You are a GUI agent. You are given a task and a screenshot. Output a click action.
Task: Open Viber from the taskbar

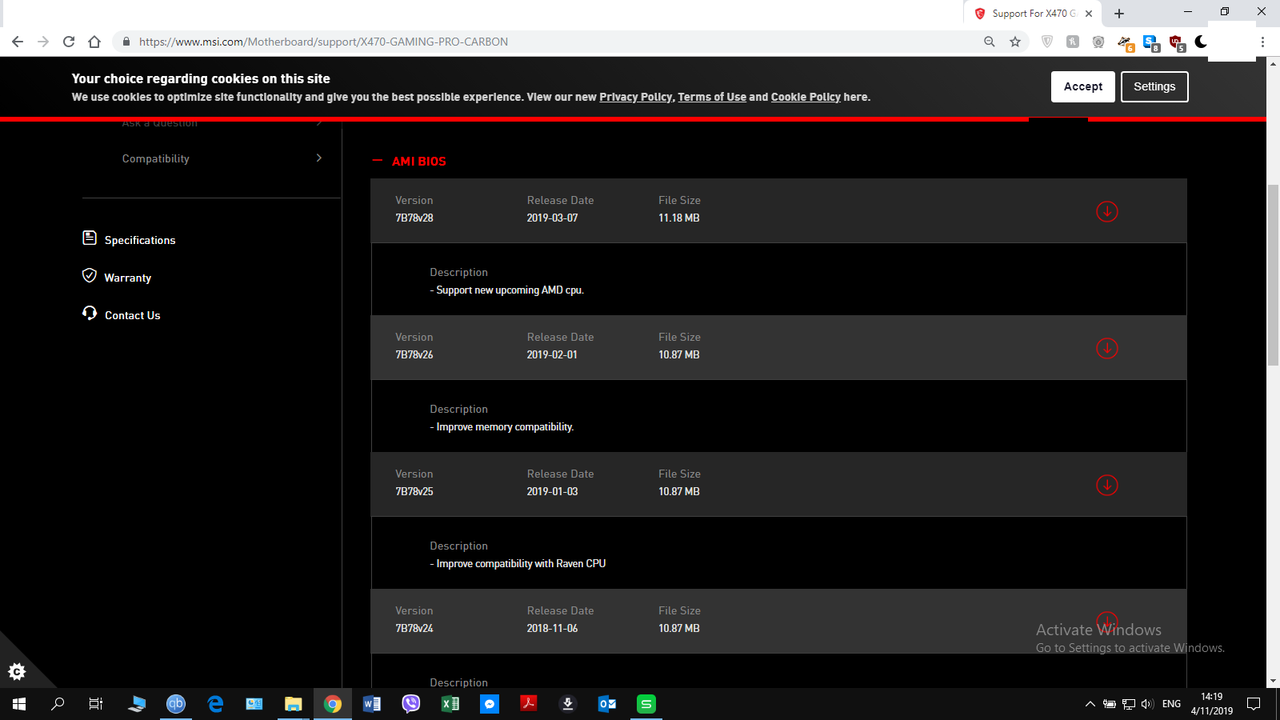pos(411,704)
